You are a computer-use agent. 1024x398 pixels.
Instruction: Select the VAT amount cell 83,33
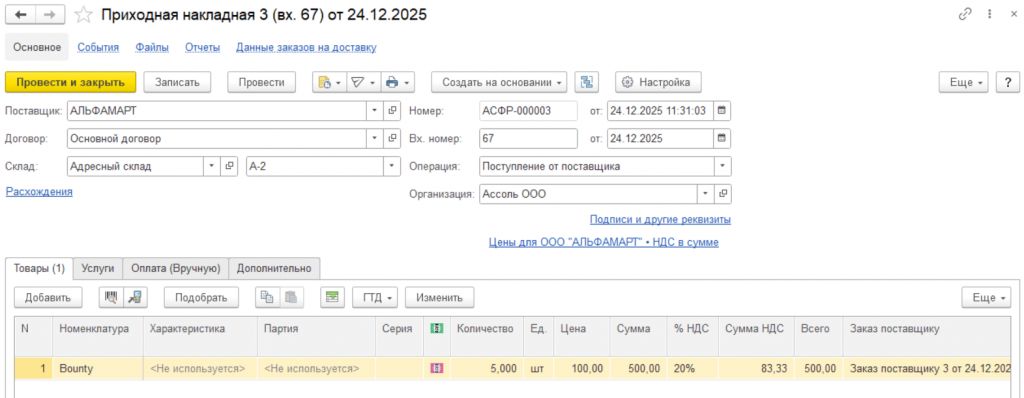(x=756, y=369)
